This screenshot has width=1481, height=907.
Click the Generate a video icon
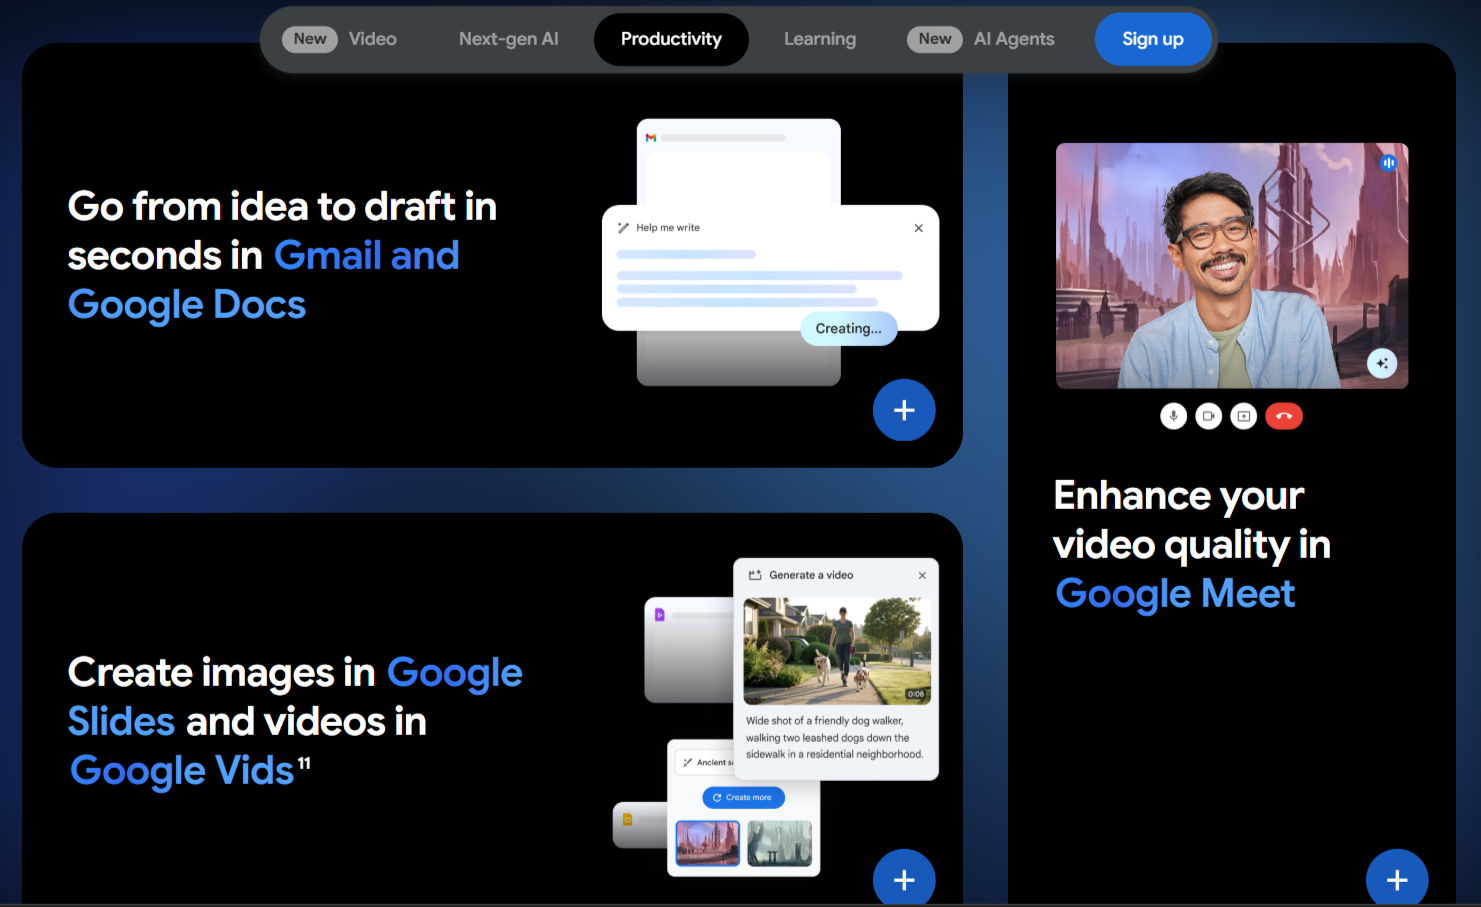[x=755, y=575]
